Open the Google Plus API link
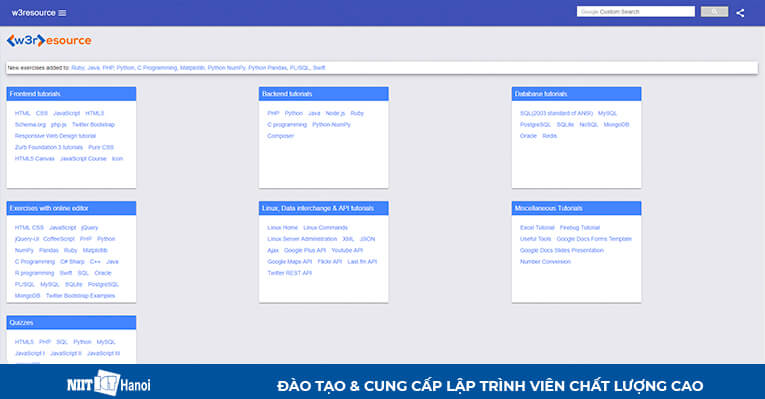This screenshot has height=399, width=765. click(x=305, y=250)
